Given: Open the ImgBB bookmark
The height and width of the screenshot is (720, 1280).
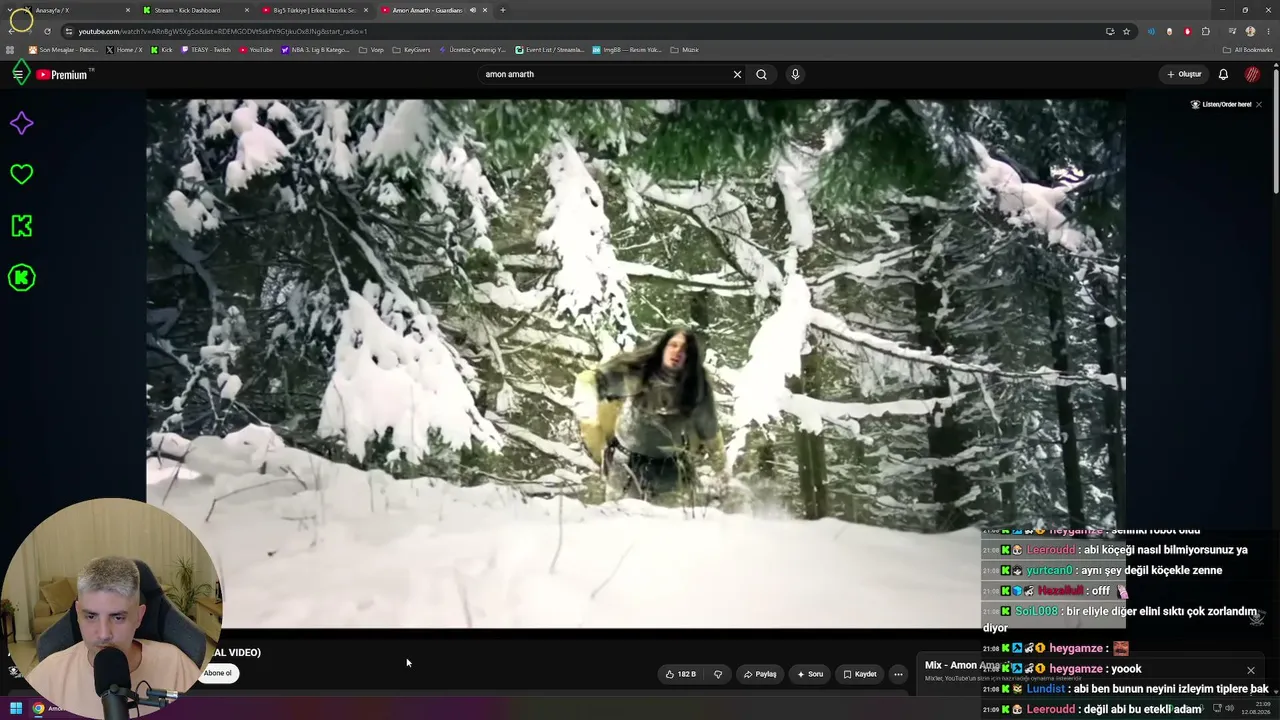Looking at the screenshot, I should 626,49.
